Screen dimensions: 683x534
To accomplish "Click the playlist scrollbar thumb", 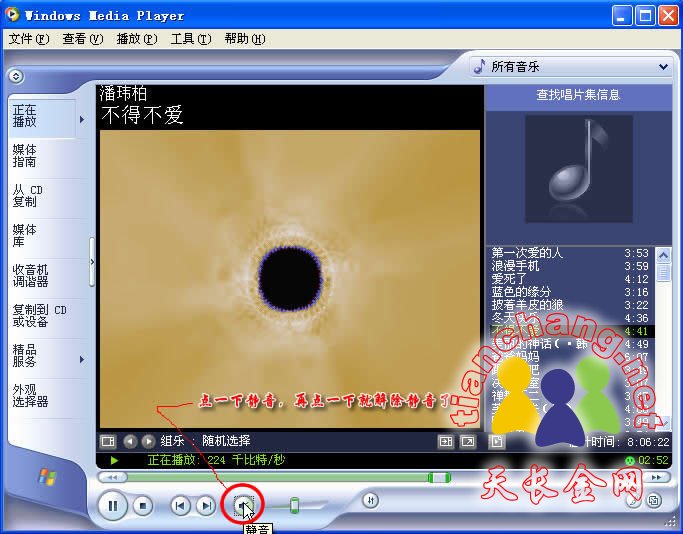I will click(663, 272).
